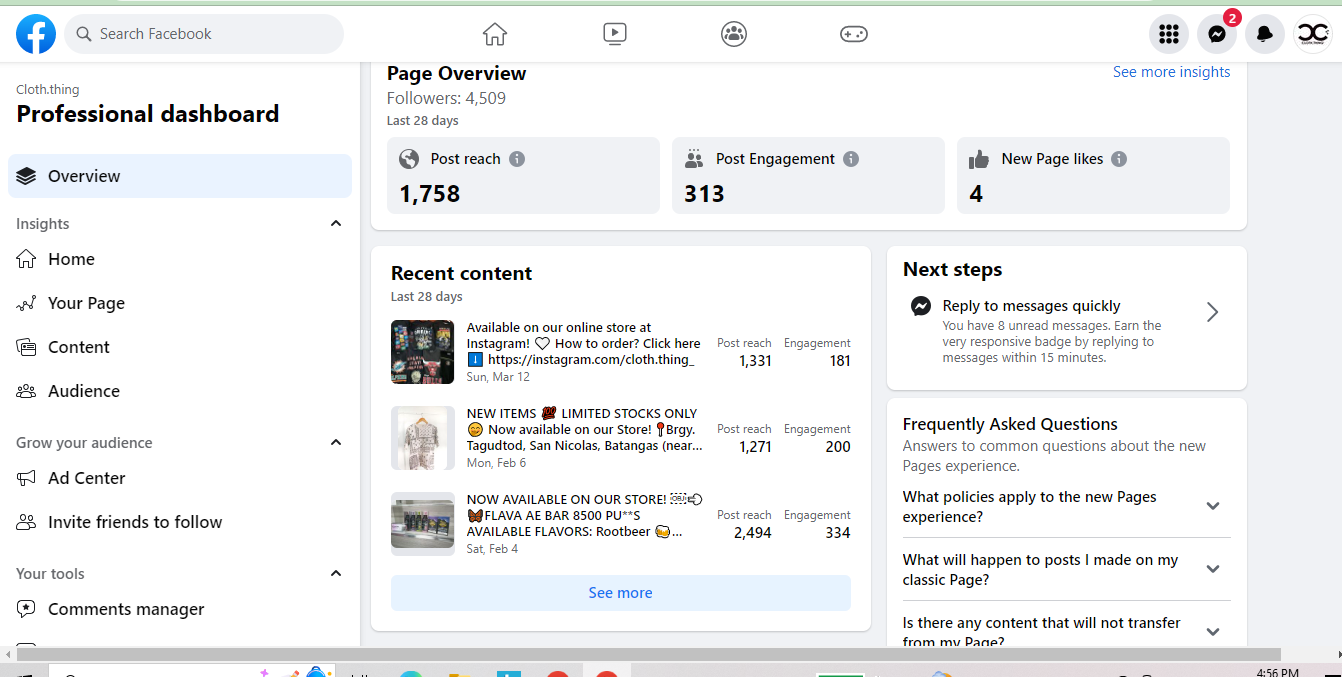This screenshot has width=1342, height=677.
Task: Open the Instagram store post text
Action: coord(584,343)
